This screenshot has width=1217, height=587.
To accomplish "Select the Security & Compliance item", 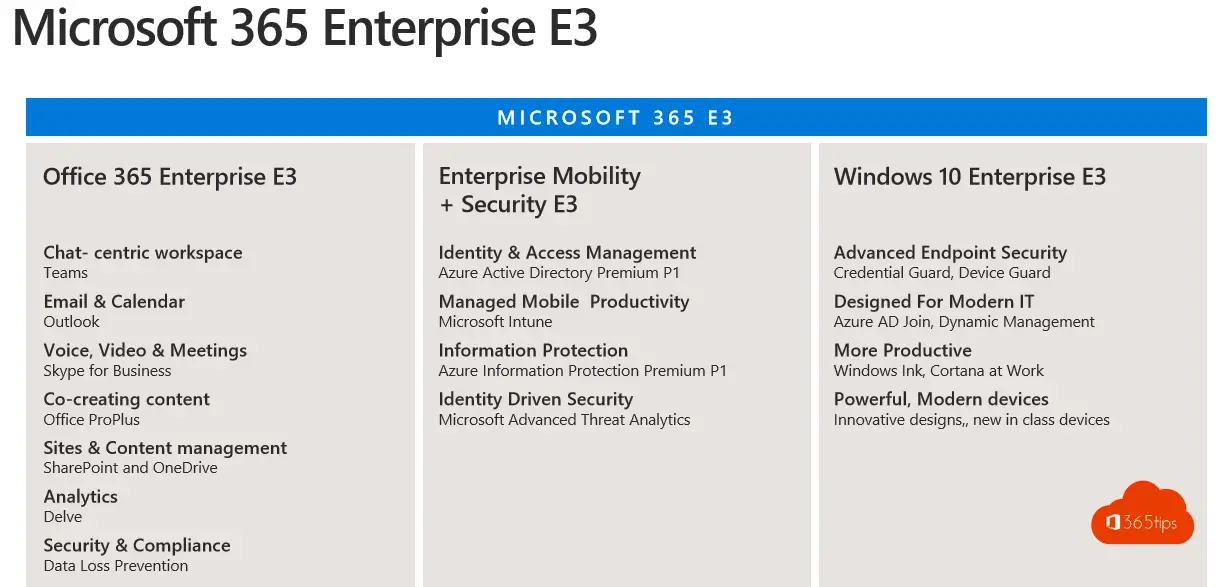I will tap(137, 555).
